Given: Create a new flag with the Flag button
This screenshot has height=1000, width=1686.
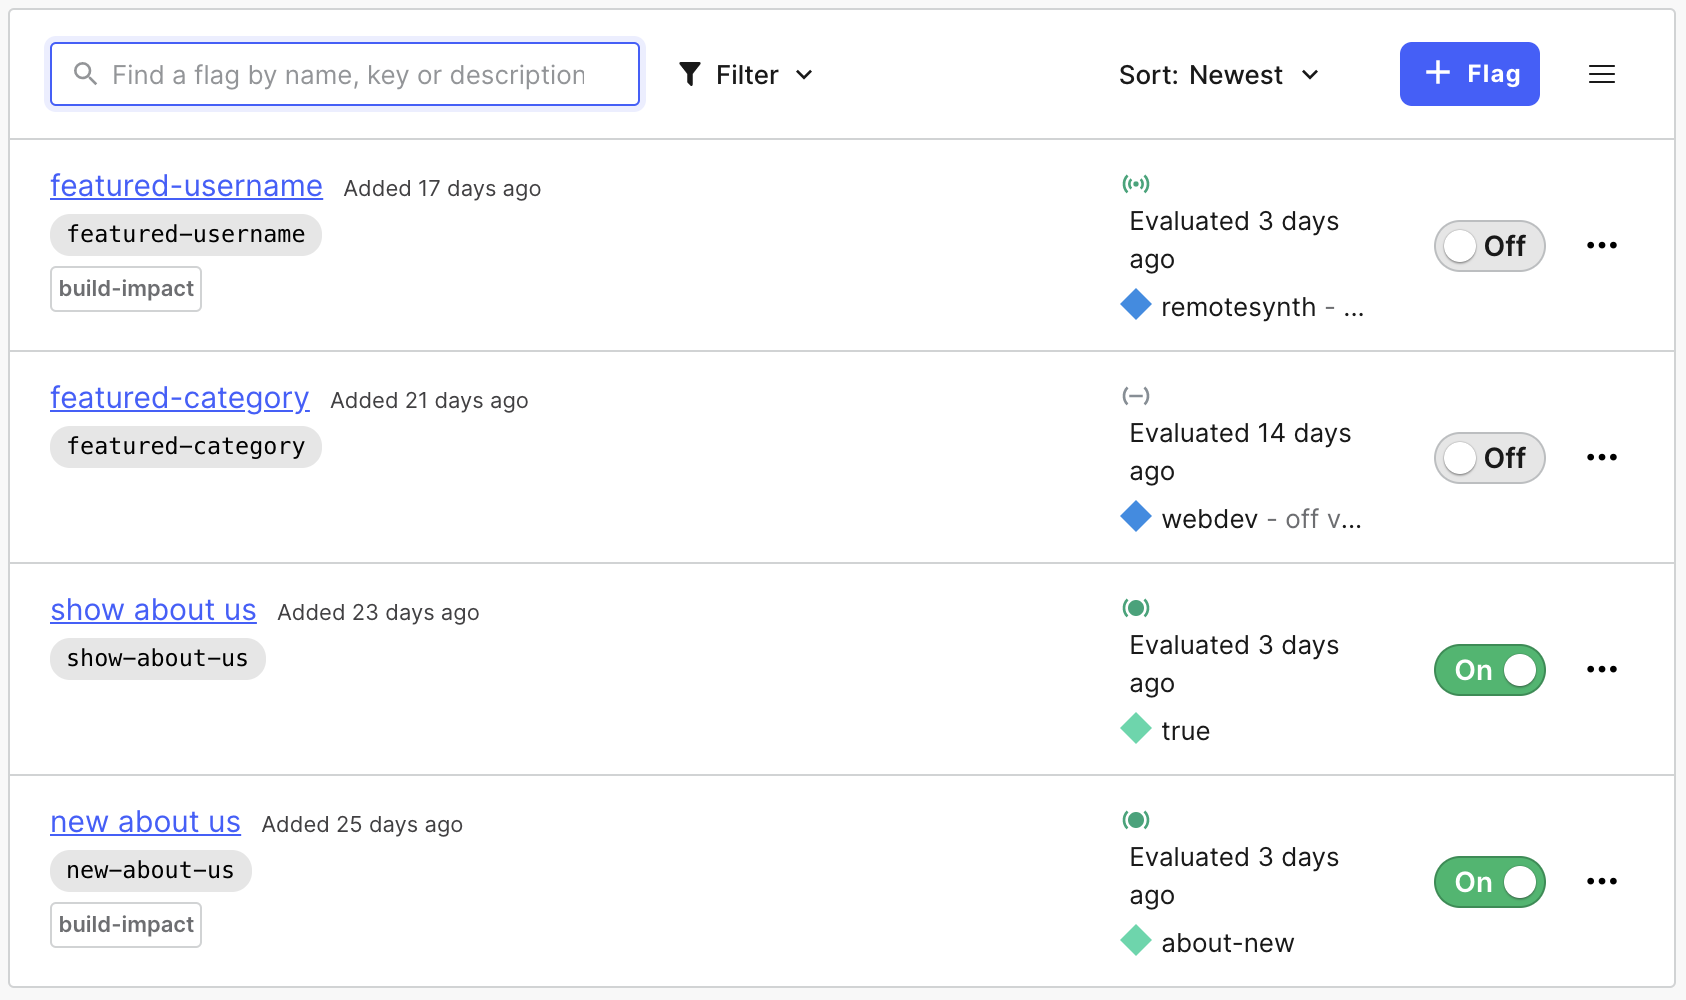Looking at the screenshot, I should [x=1470, y=73].
